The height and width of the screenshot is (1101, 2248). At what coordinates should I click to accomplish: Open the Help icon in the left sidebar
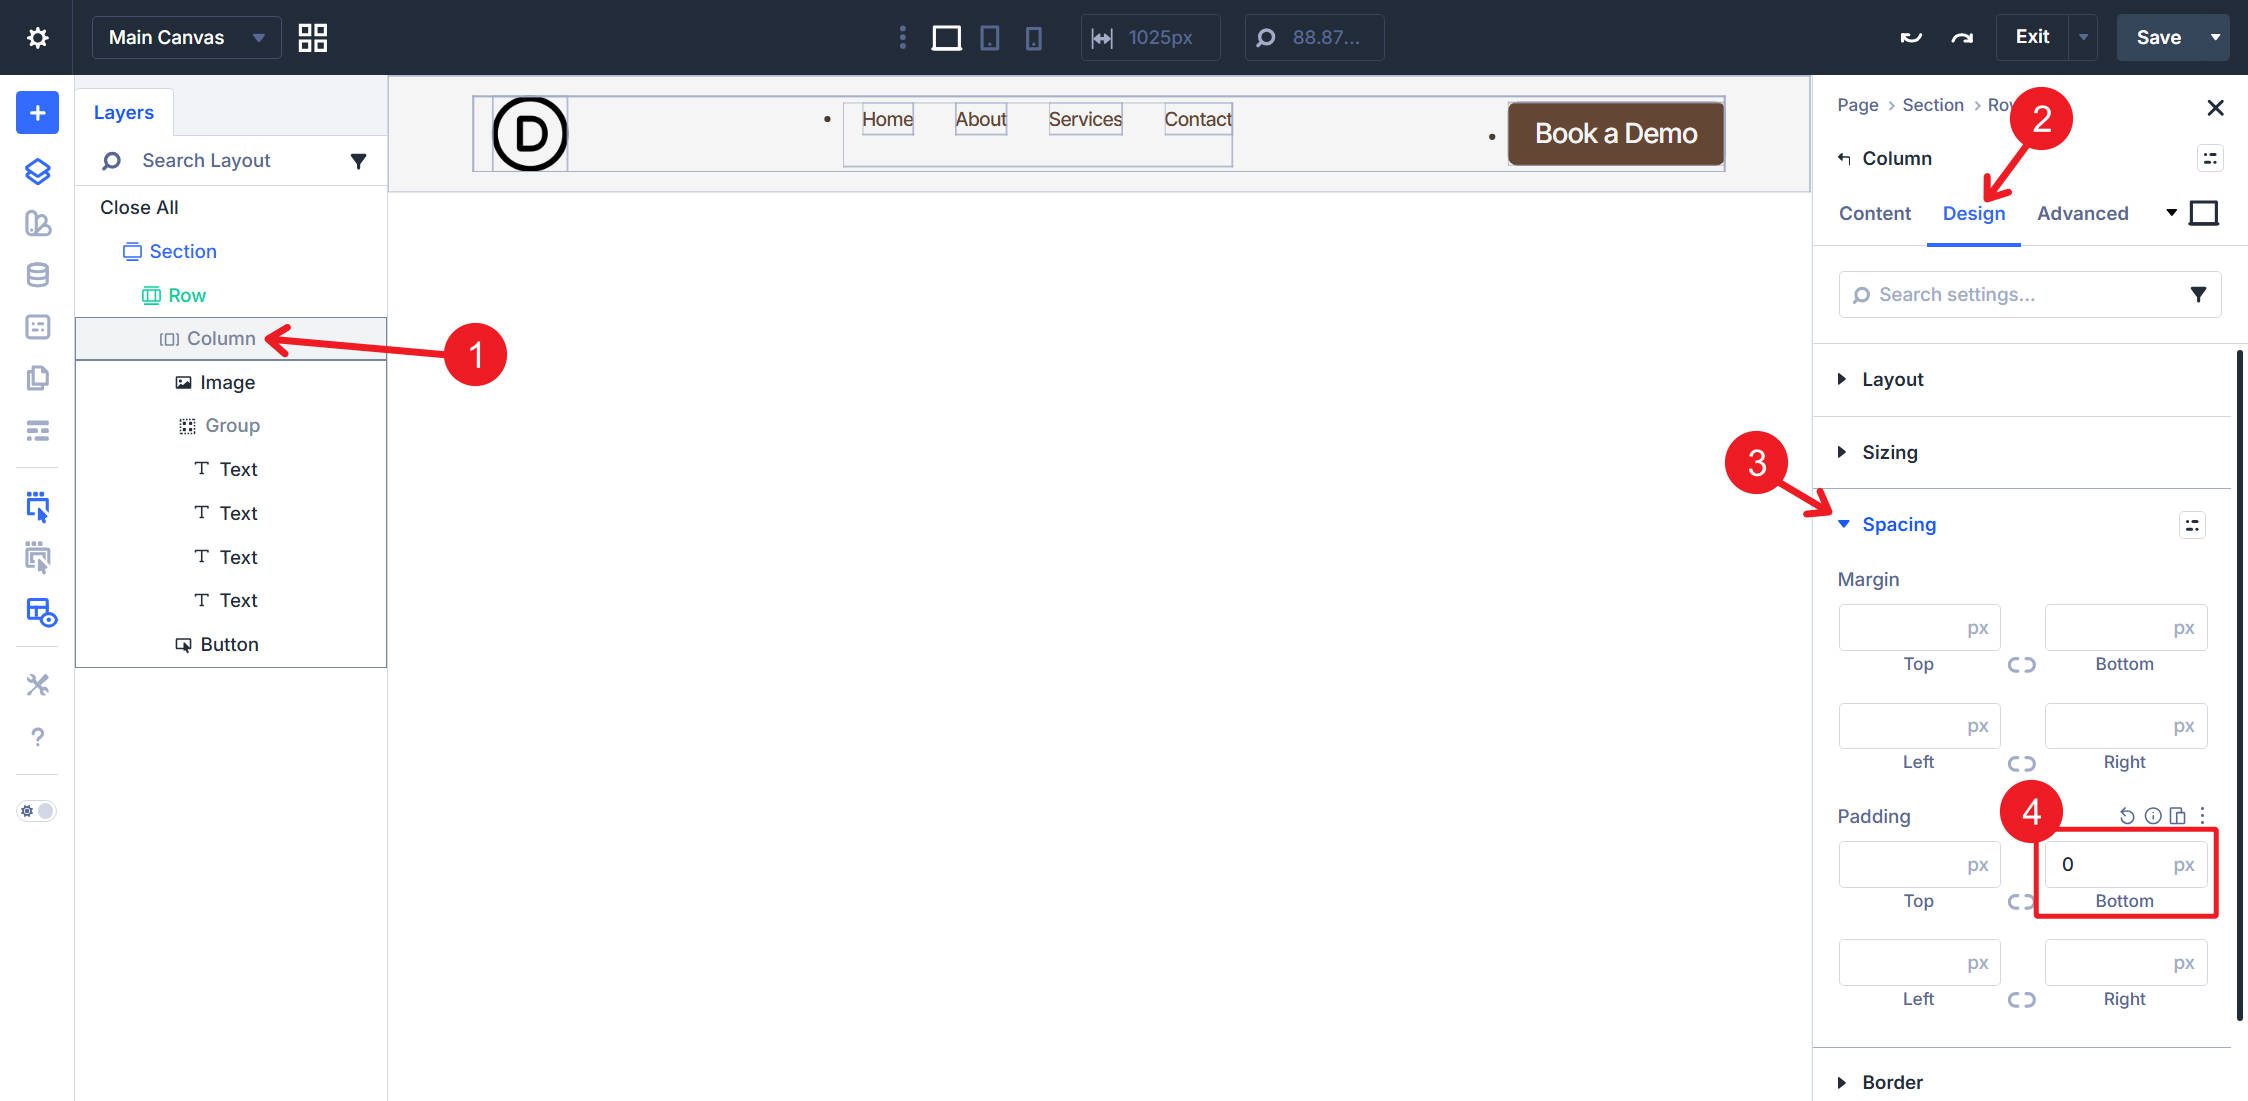tap(37, 737)
